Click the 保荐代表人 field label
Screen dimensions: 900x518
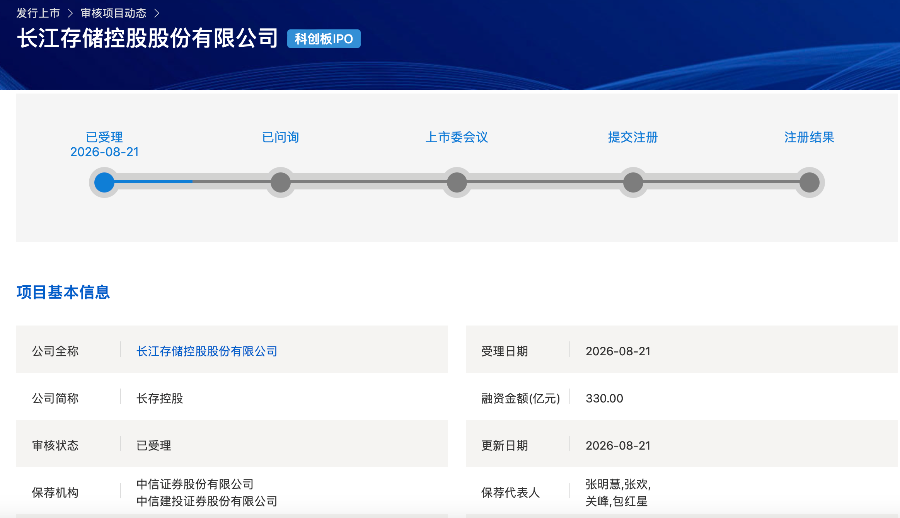[x=510, y=492]
